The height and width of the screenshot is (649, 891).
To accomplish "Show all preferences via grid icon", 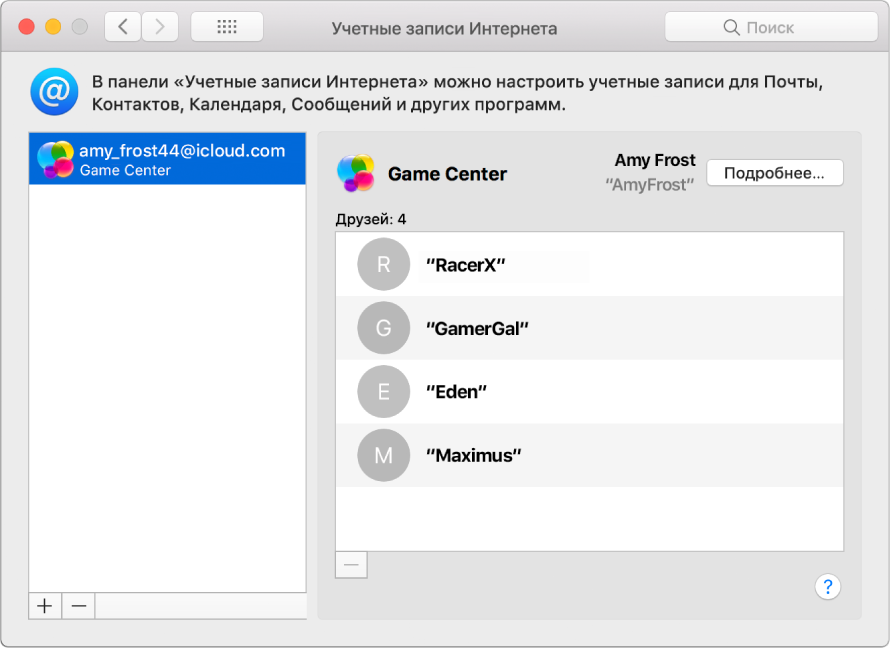I will [227, 27].
